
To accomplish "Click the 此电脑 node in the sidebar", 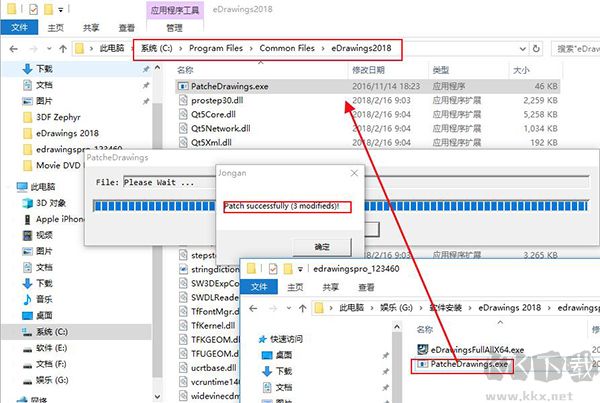I will [x=43, y=187].
